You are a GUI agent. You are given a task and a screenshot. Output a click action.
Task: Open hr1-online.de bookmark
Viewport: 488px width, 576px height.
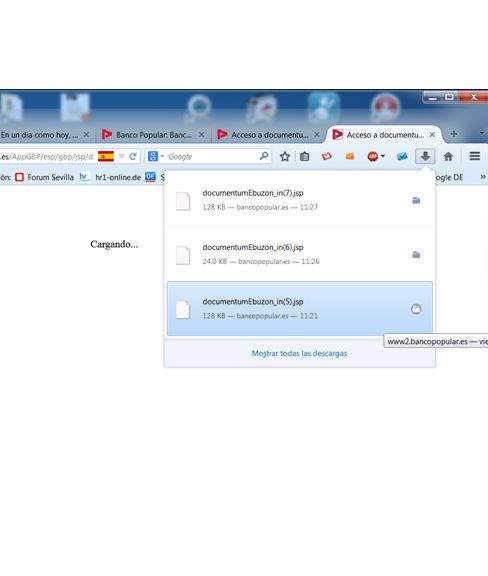pyautogui.click(x=111, y=177)
